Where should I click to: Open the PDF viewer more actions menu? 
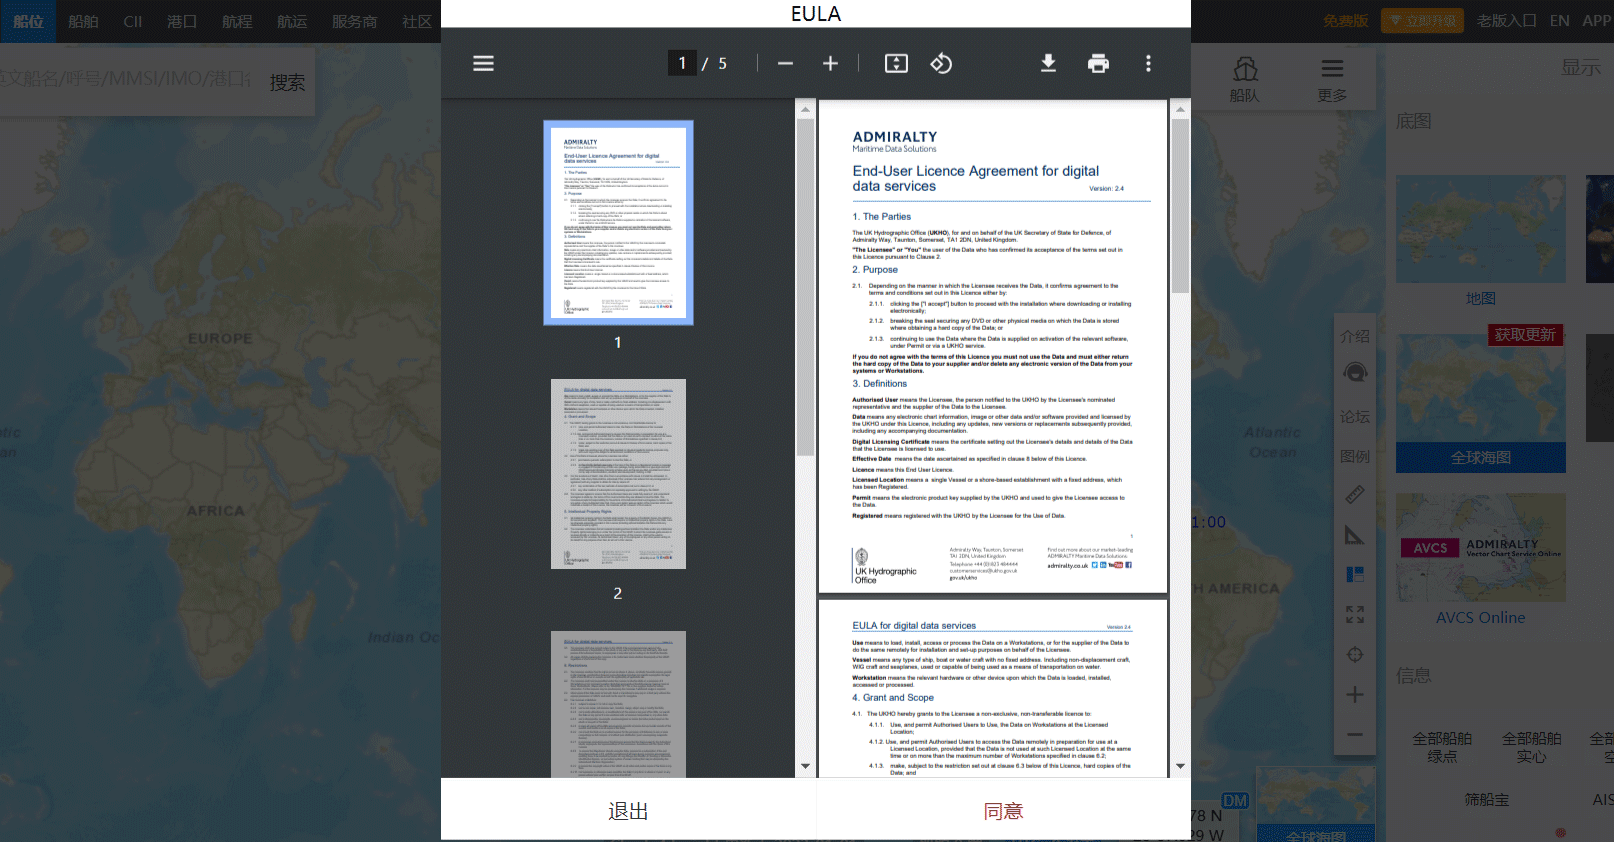[x=1148, y=63]
